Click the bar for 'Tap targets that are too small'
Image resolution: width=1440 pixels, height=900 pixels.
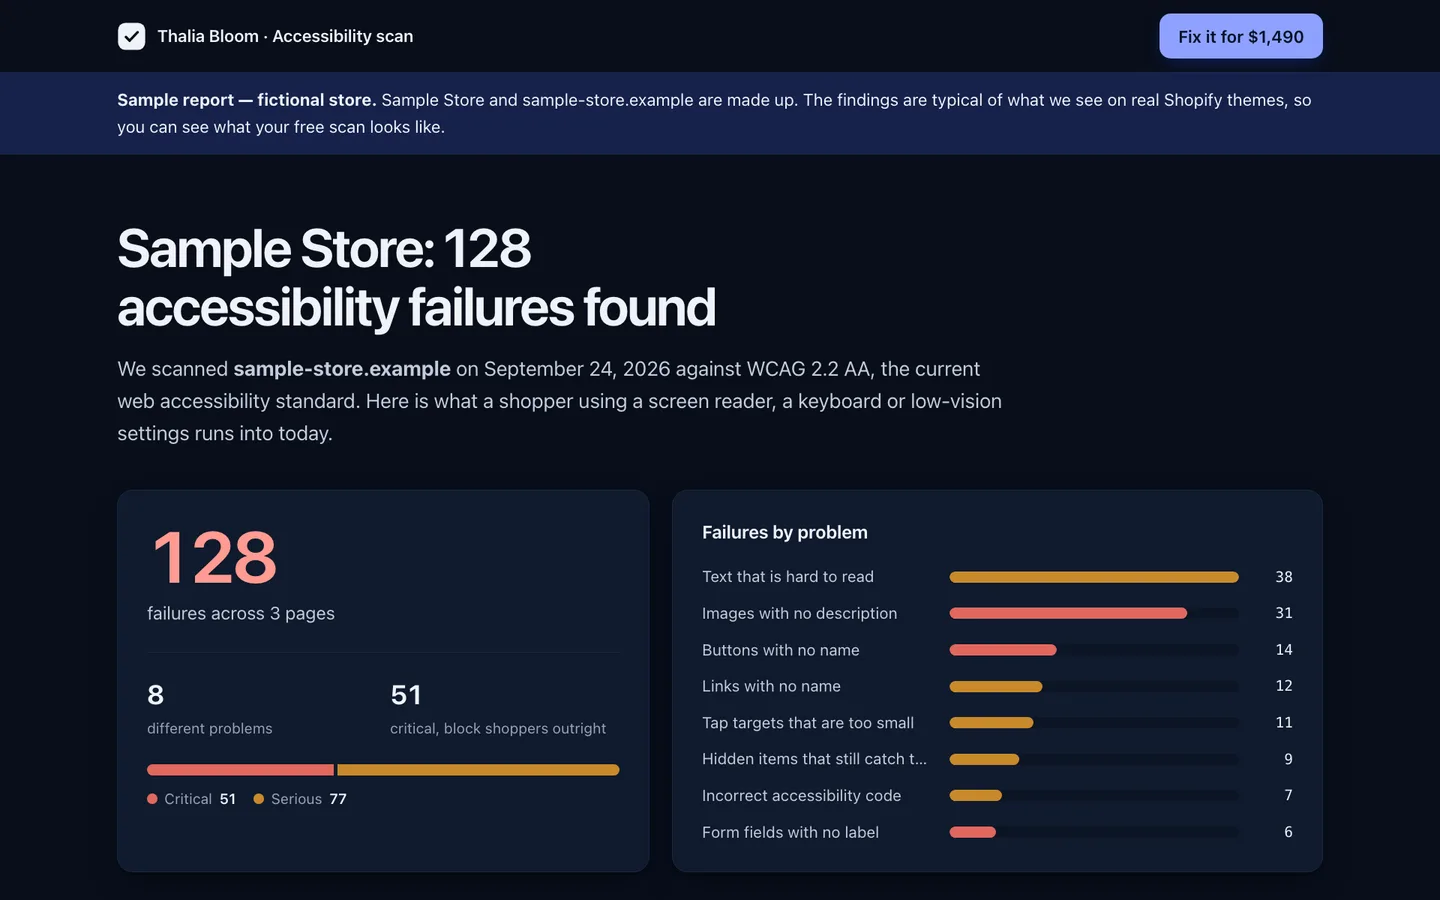click(x=991, y=723)
